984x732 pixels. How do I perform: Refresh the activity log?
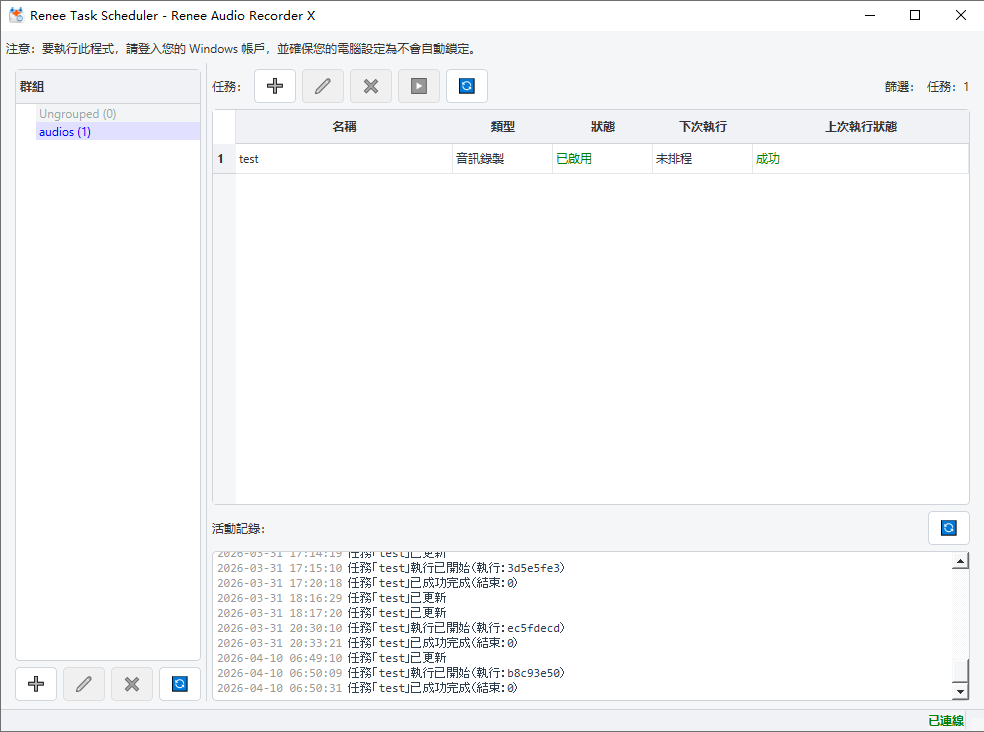949,528
